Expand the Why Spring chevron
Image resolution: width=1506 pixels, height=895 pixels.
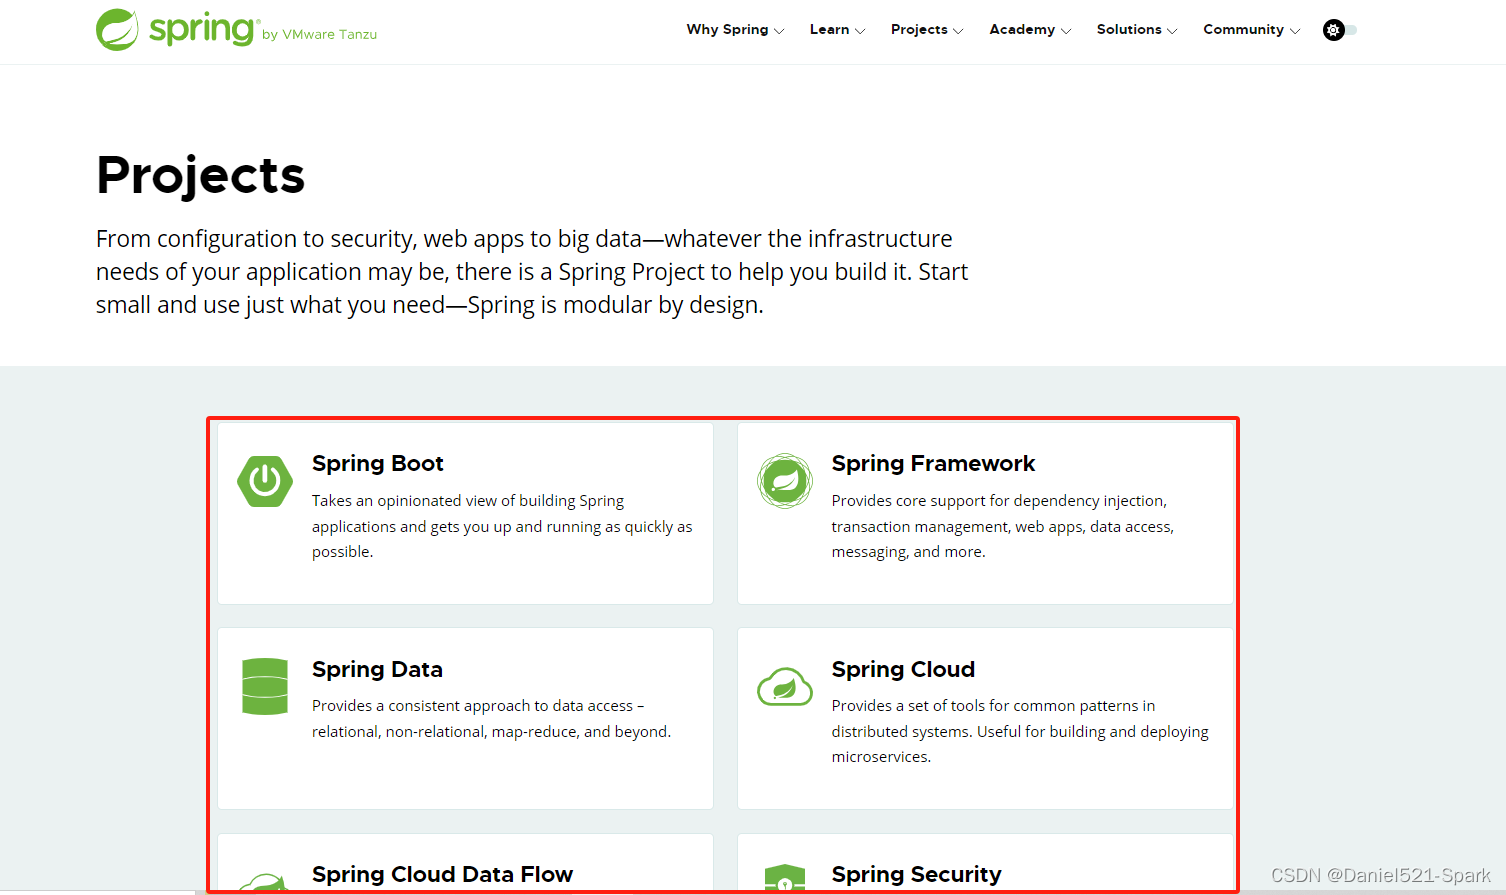click(x=779, y=31)
